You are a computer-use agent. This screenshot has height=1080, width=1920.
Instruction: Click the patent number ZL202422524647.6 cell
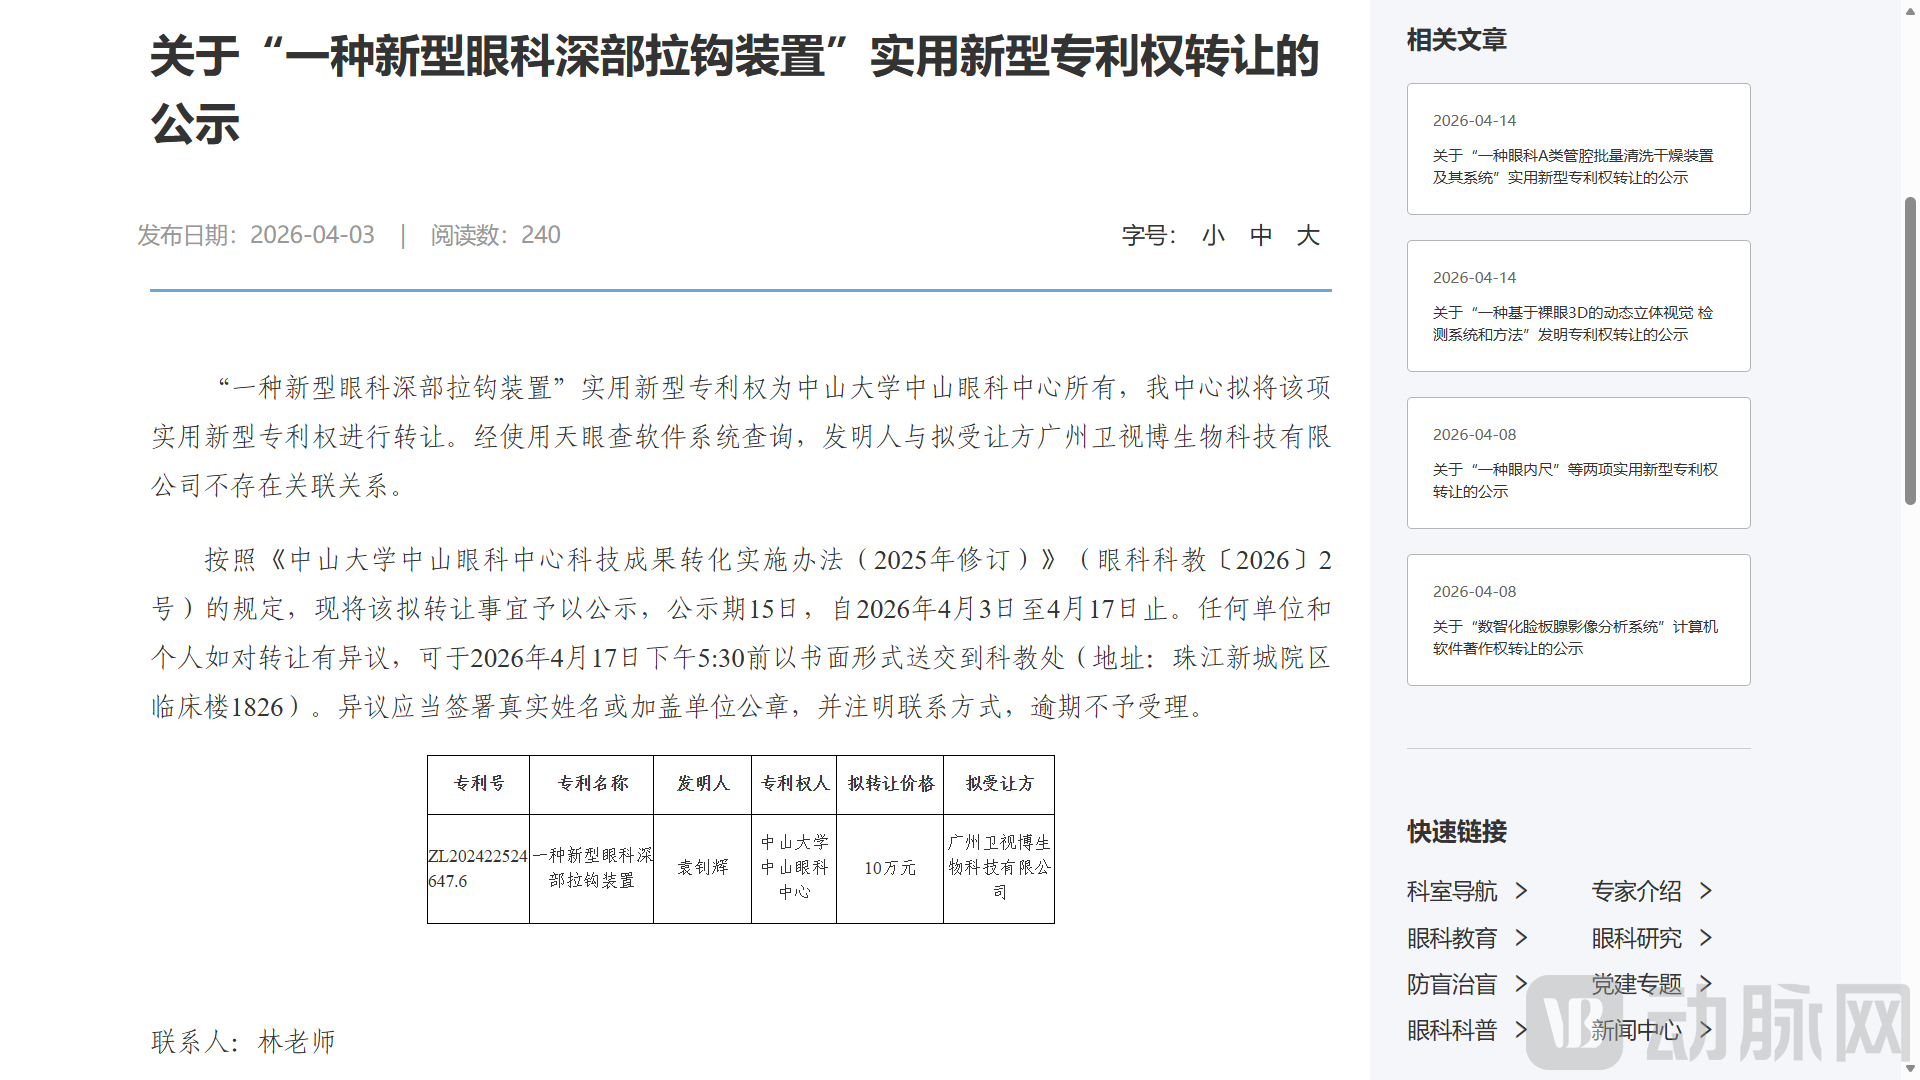[478, 868]
